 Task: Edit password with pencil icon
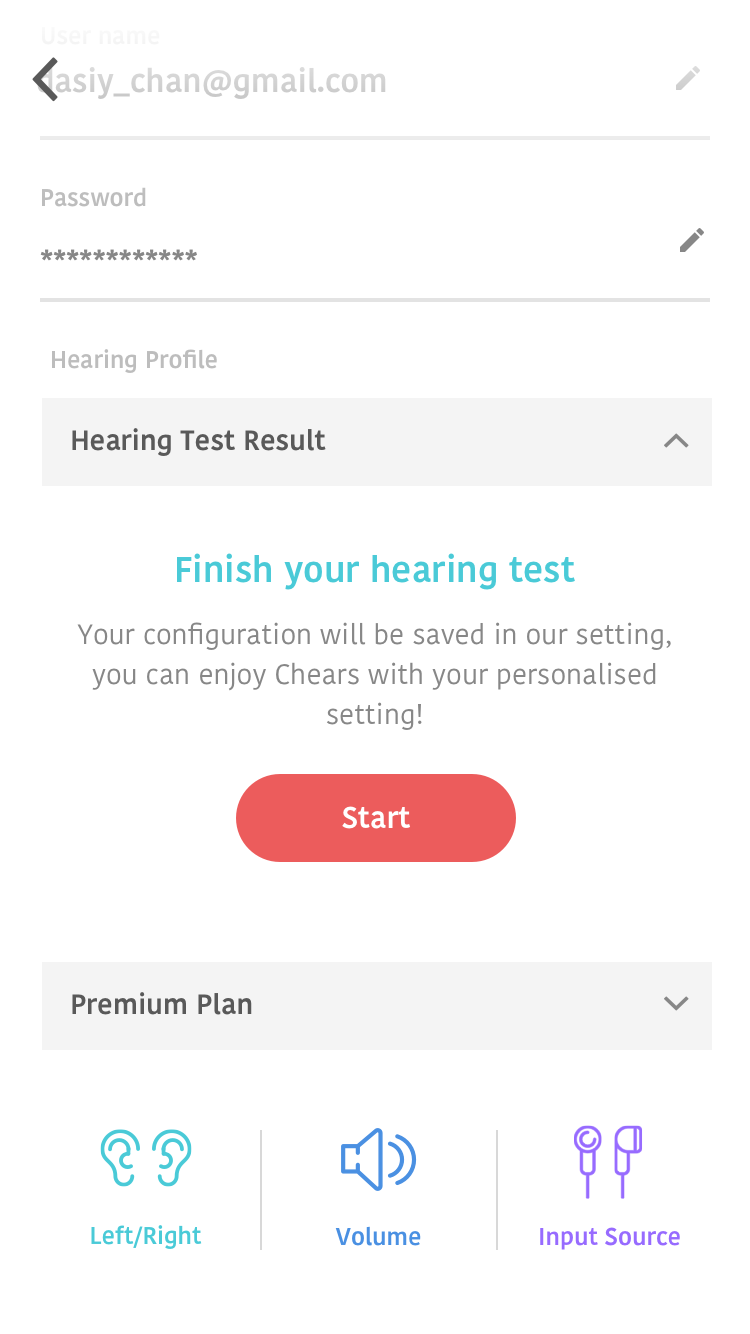[691, 240]
